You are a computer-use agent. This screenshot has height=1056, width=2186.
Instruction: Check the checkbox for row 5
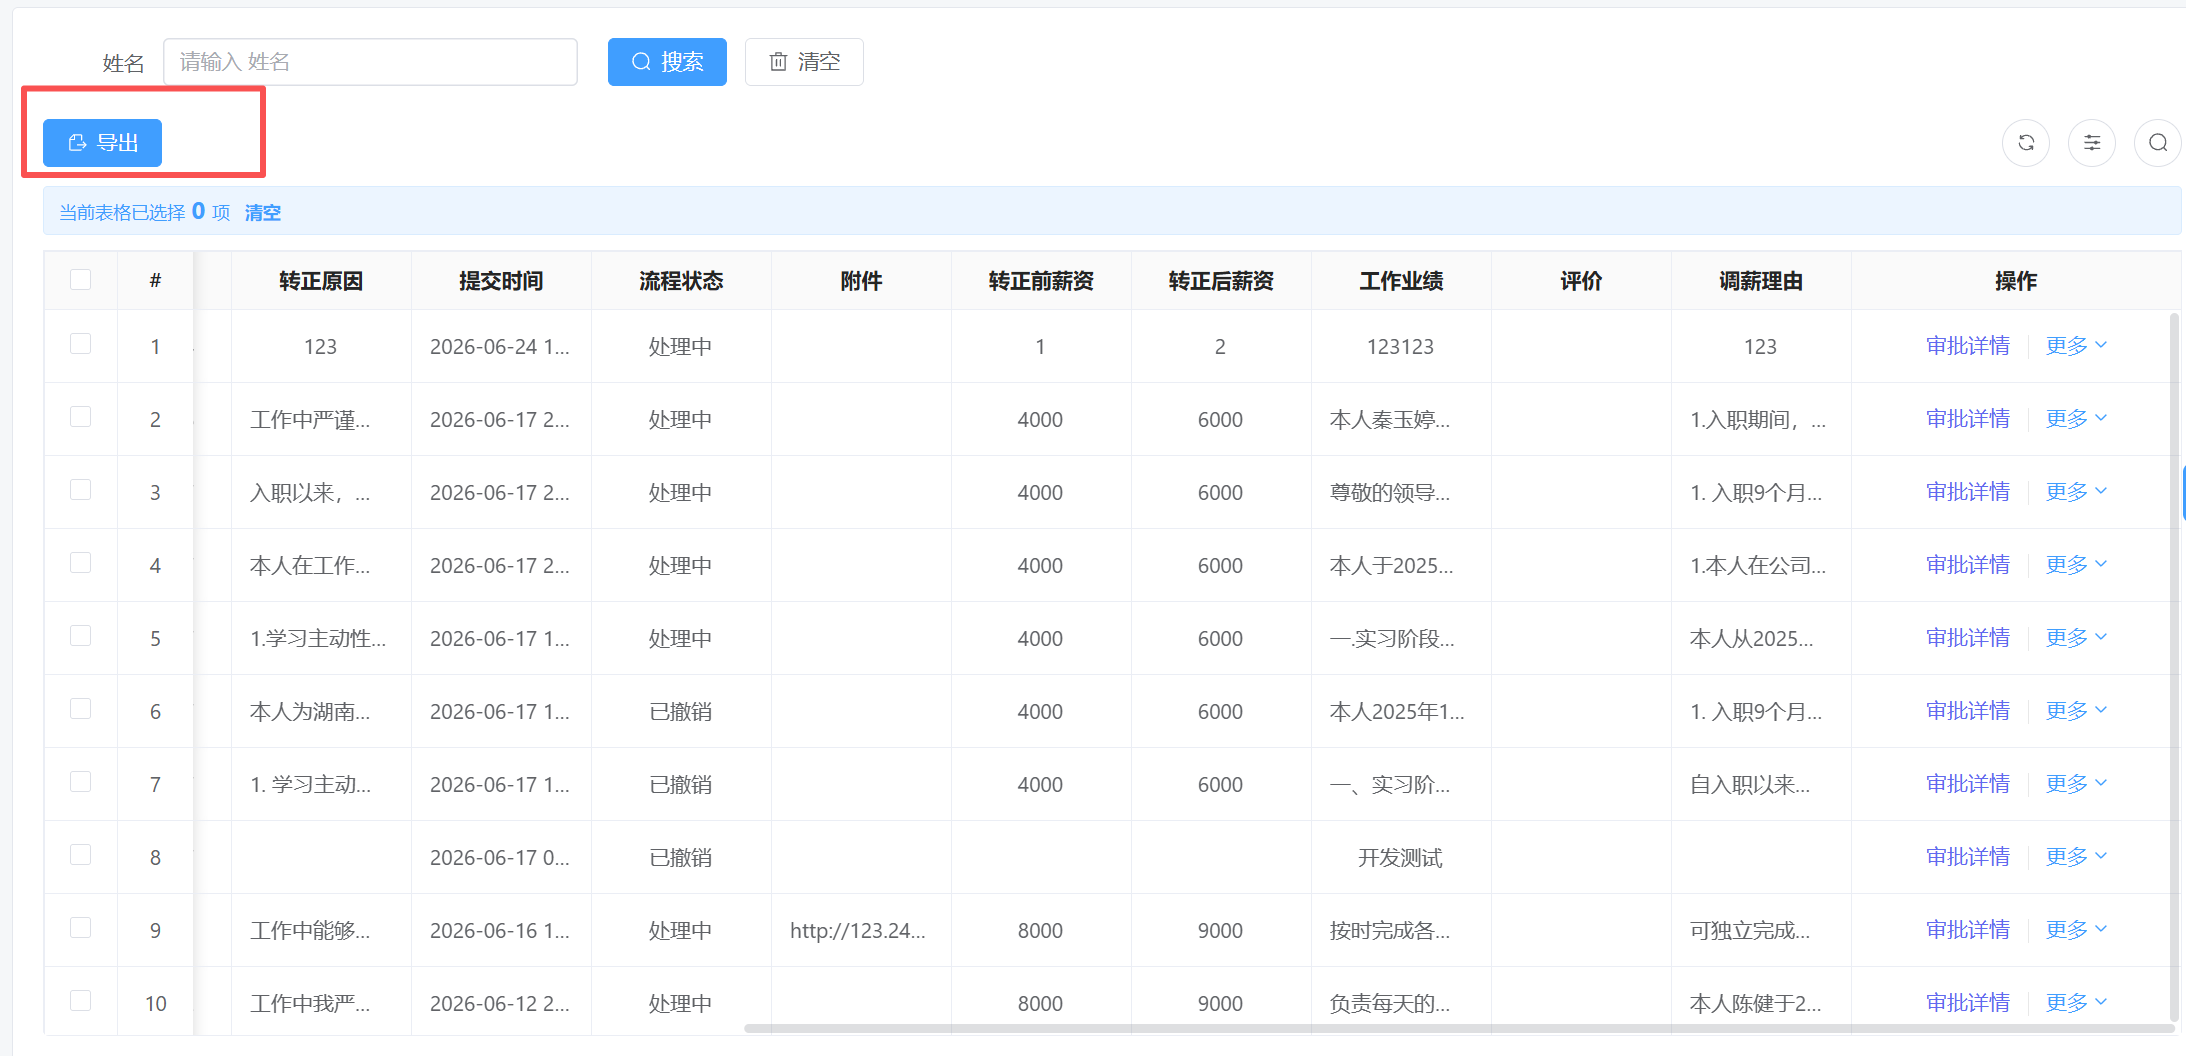[81, 636]
